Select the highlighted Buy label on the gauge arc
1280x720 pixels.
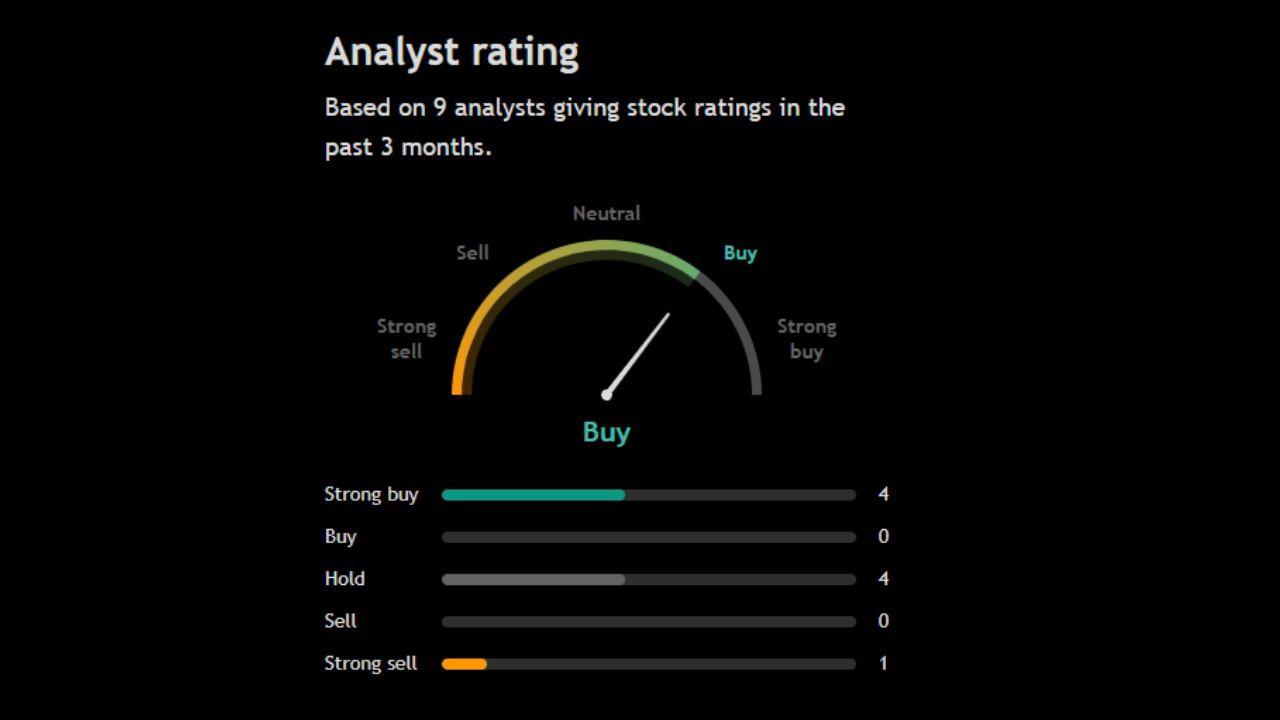(740, 253)
